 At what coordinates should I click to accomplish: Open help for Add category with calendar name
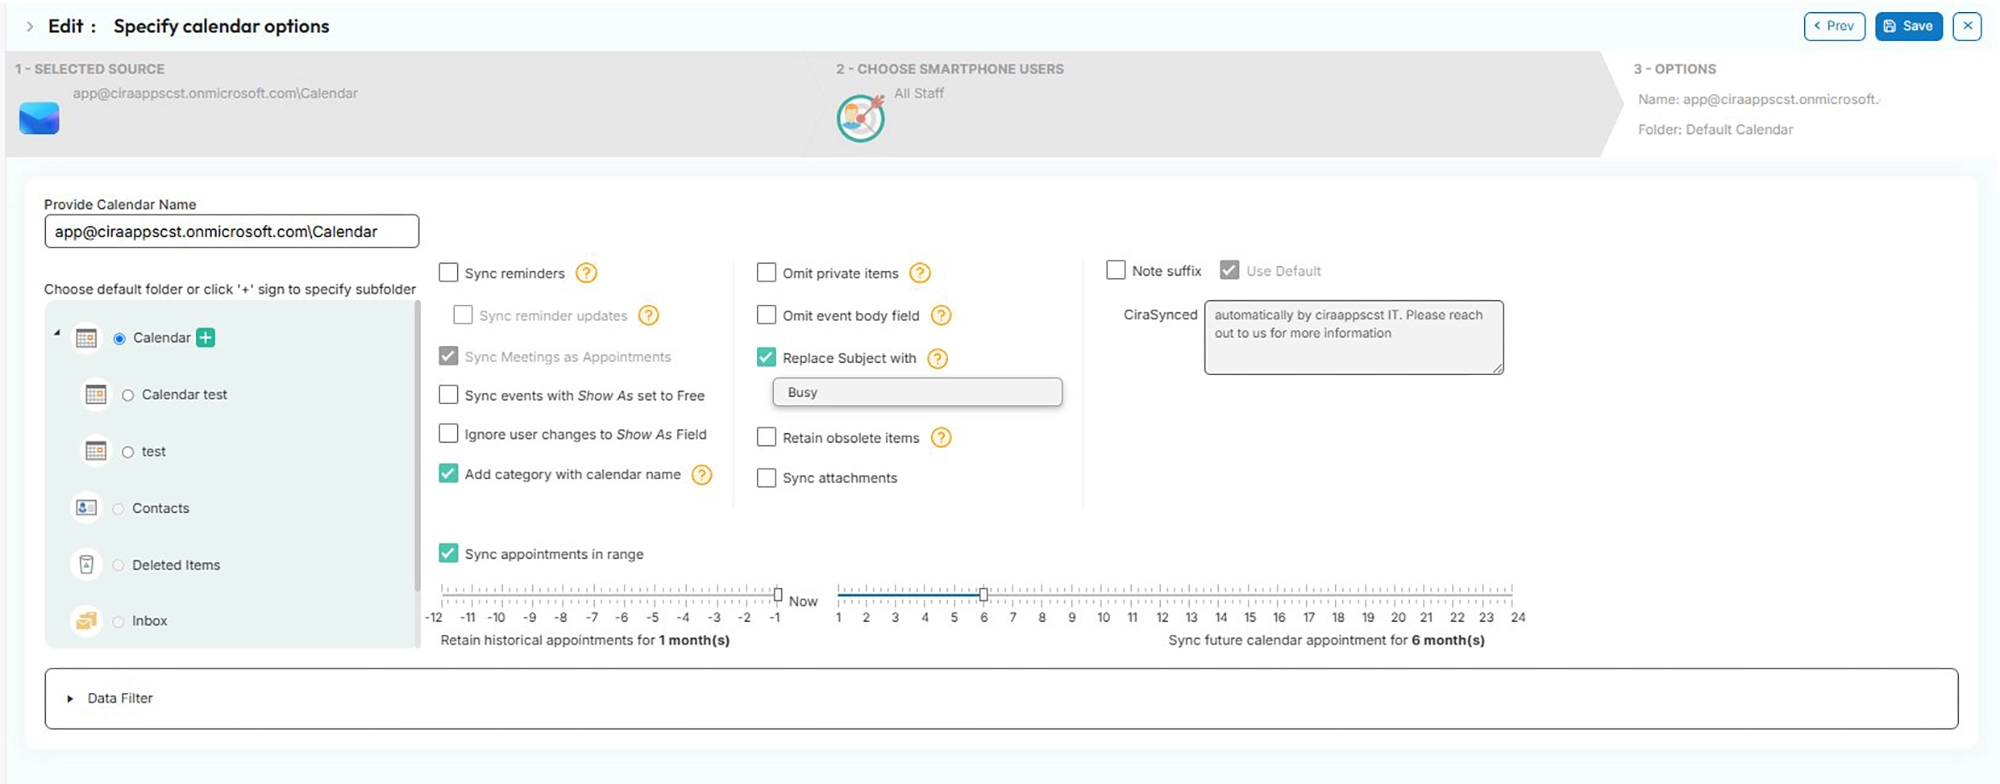tap(702, 475)
